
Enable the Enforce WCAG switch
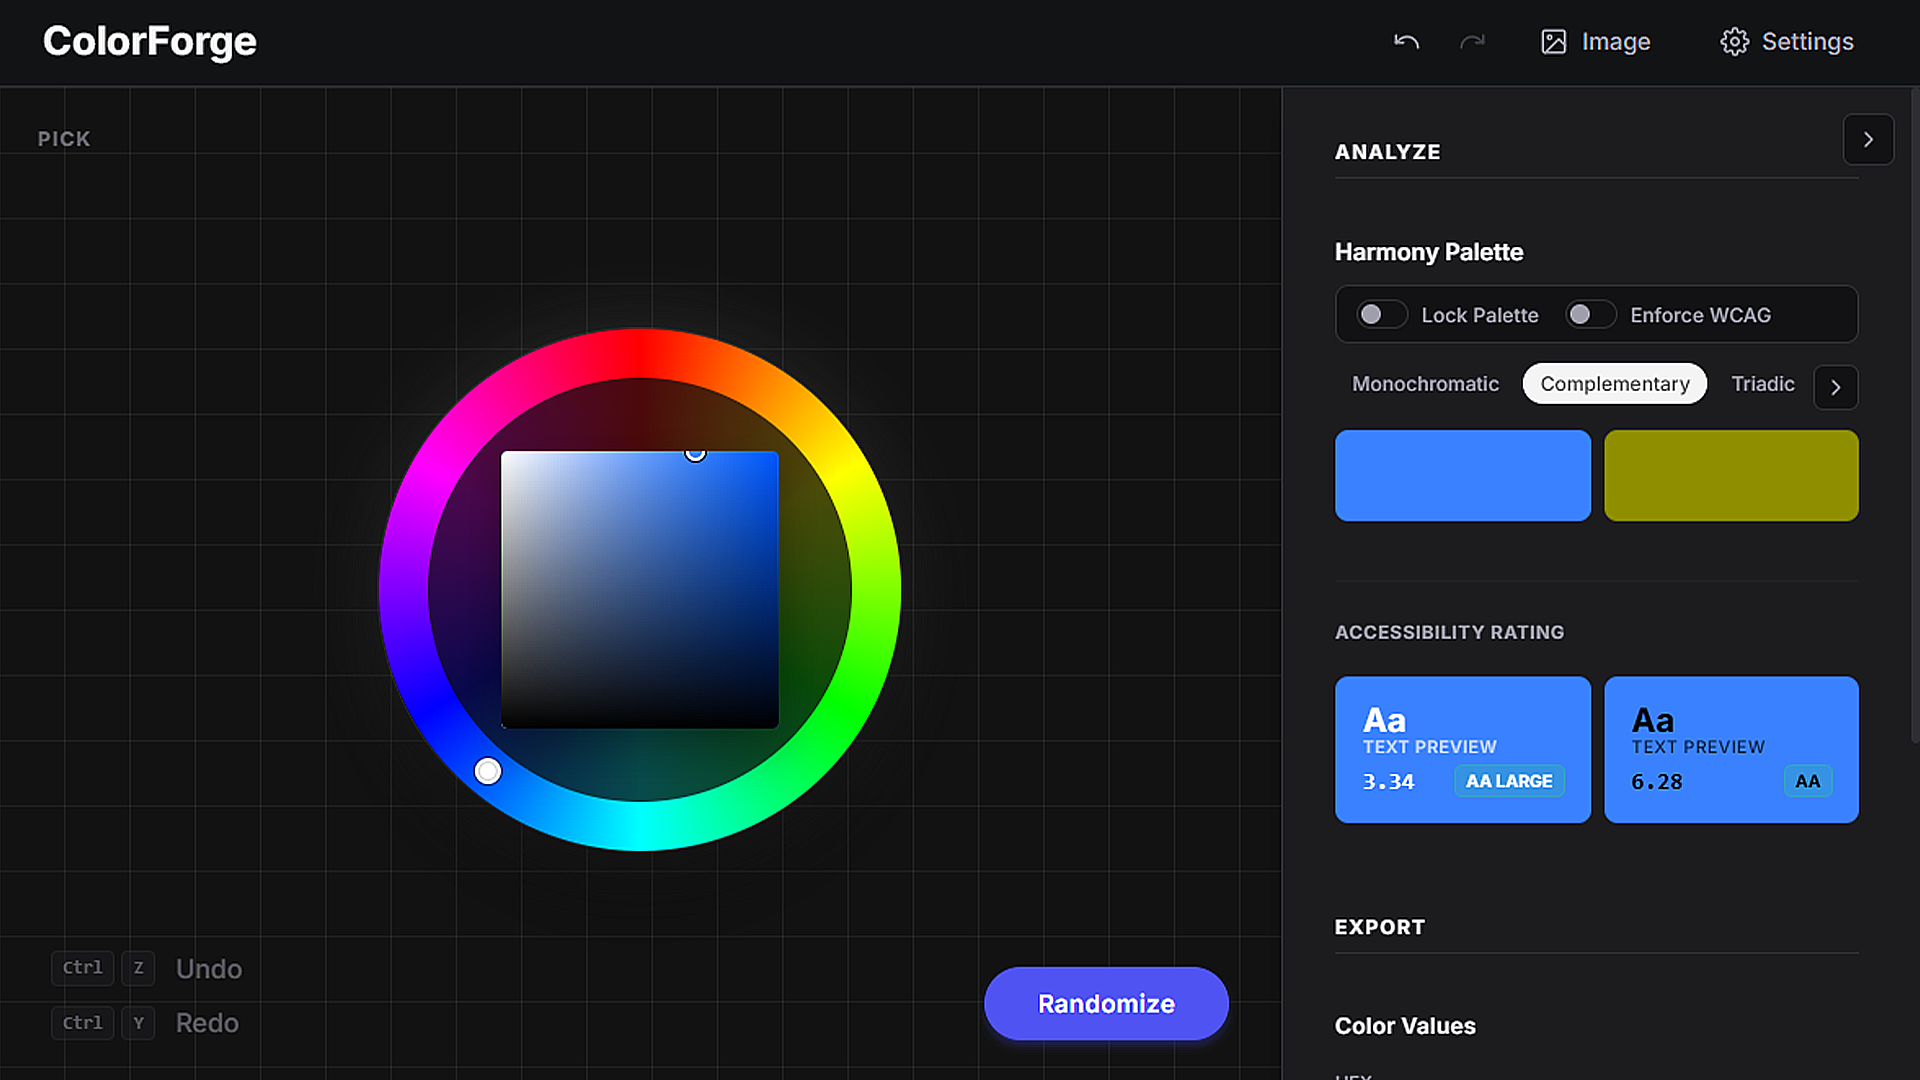tap(1590, 315)
